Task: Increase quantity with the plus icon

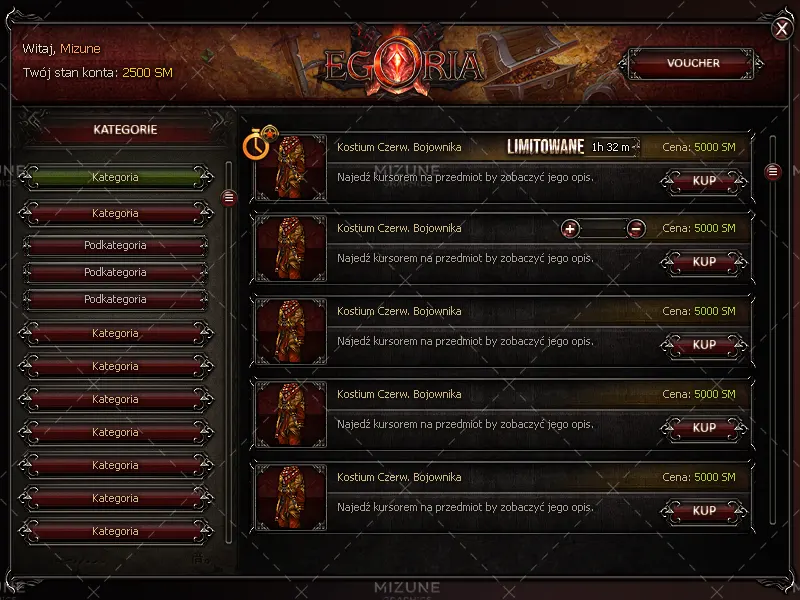Action: coord(570,229)
